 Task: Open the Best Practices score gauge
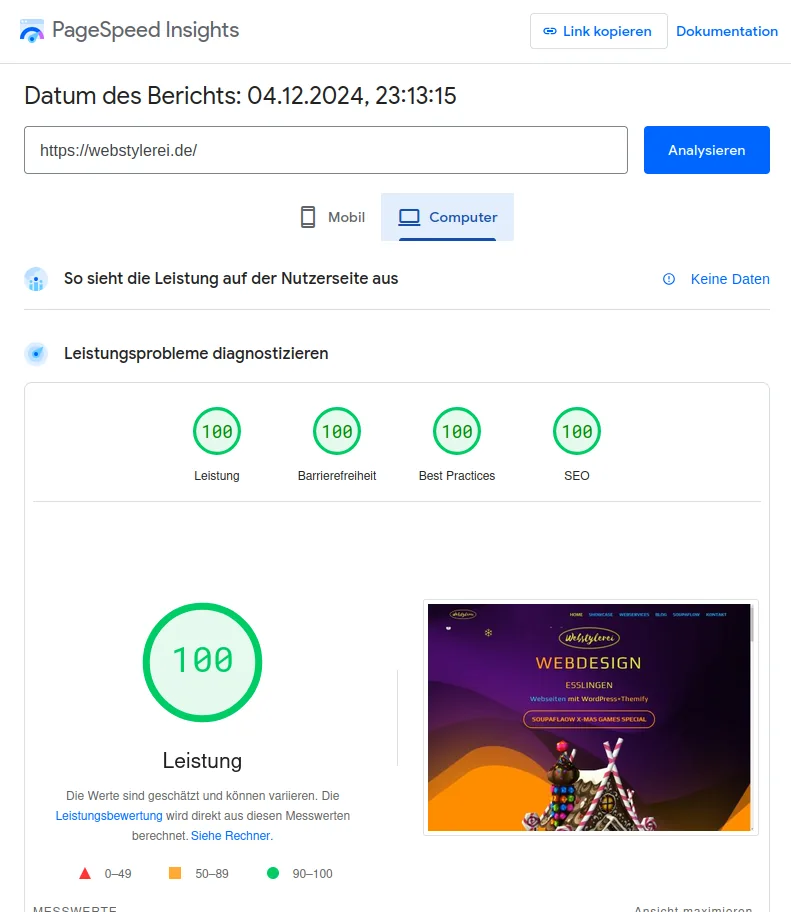coord(457,431)
